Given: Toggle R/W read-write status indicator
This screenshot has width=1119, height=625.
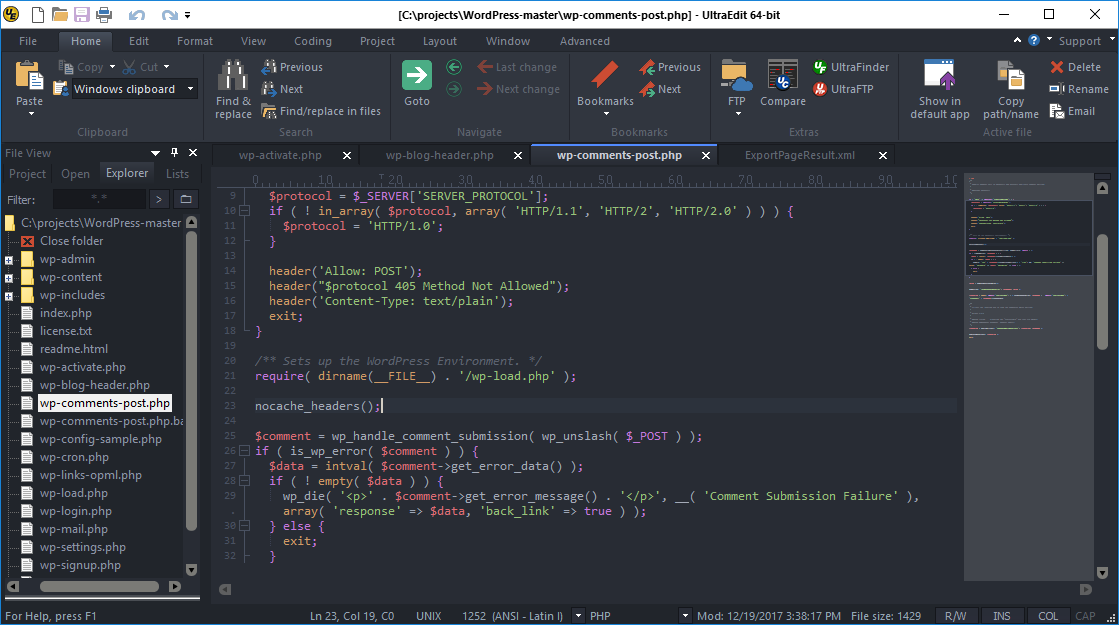Looking at the screenshot, I should (955, 616).
